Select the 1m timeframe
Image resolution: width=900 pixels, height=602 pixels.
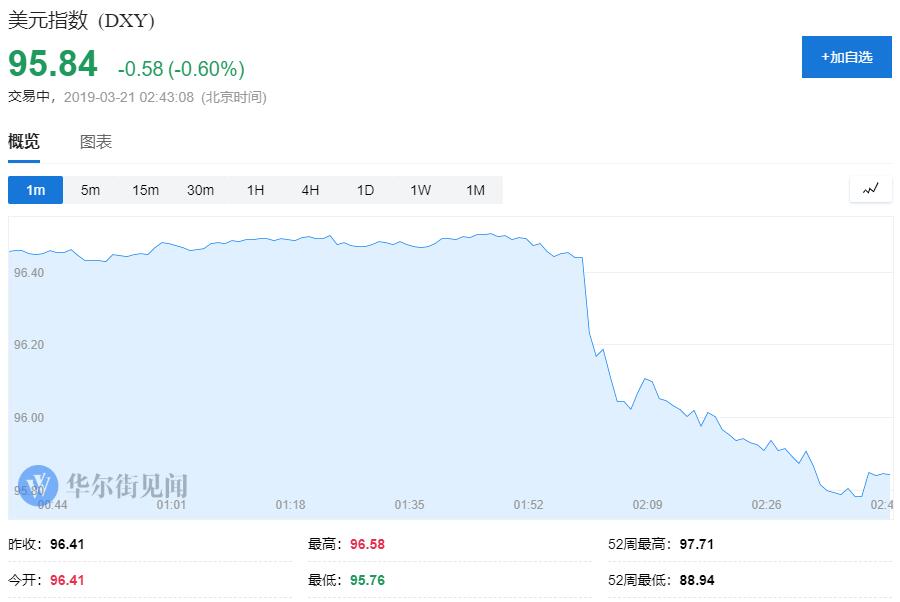(x=35, y=190)
